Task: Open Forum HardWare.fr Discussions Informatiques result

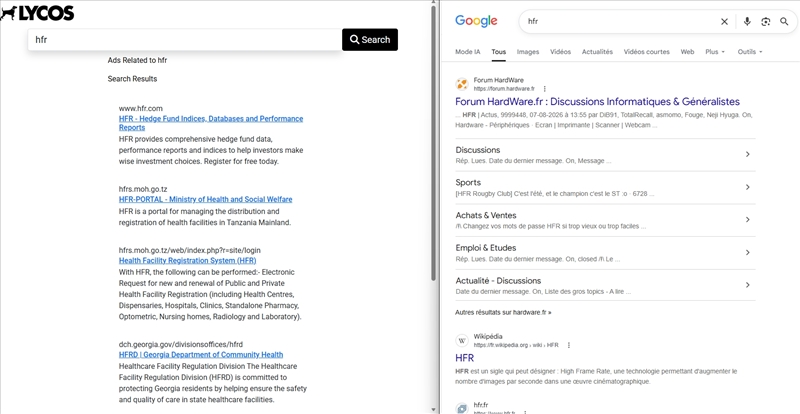Action: [x=597, y=102]
